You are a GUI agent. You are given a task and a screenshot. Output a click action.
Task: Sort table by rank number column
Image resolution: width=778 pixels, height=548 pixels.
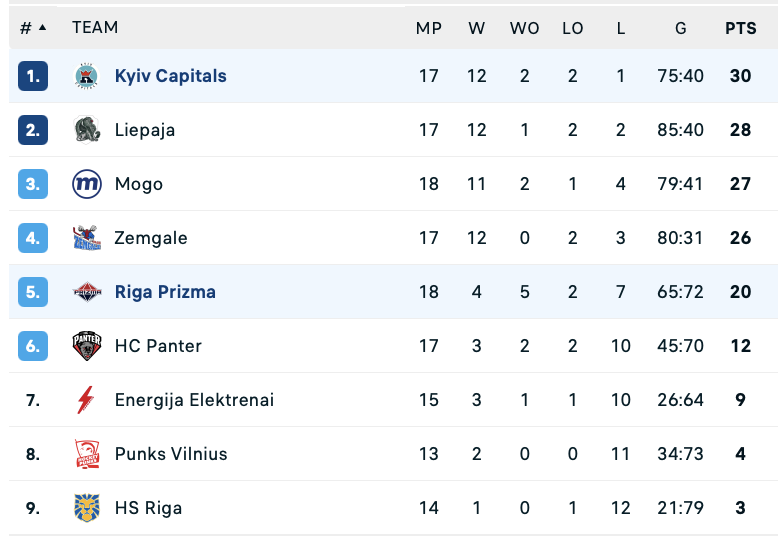tap(32, 28)
